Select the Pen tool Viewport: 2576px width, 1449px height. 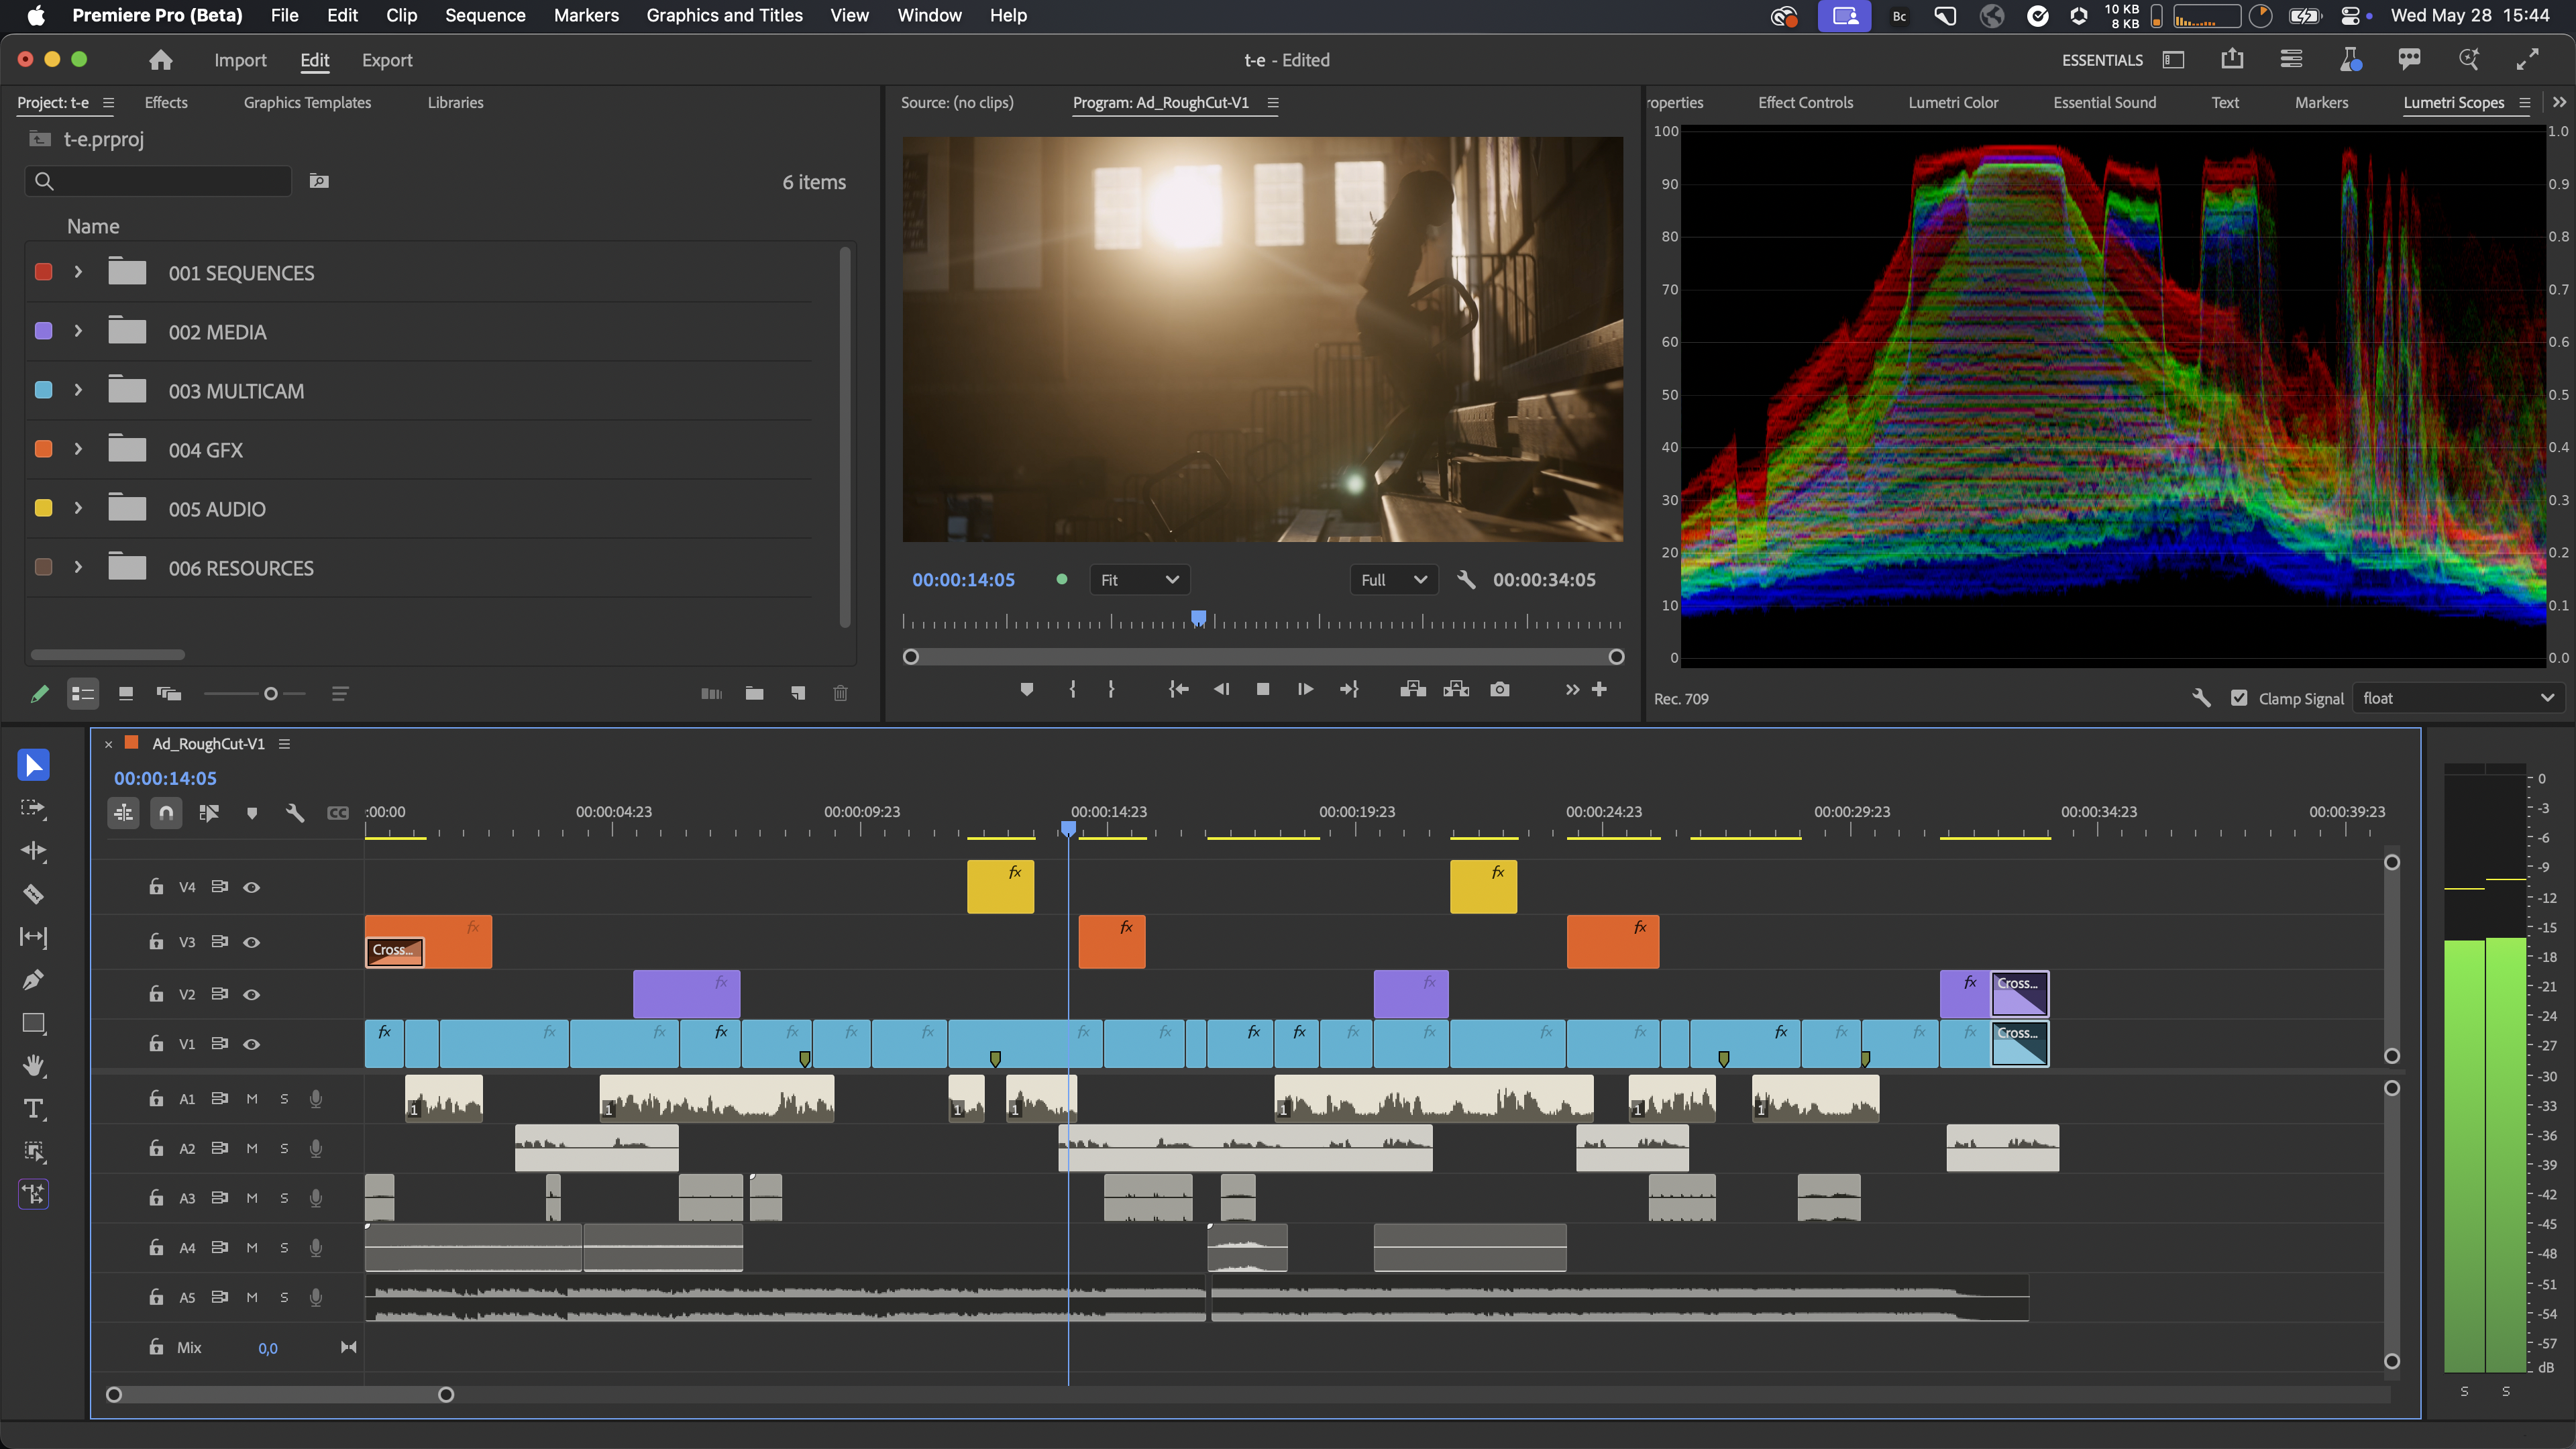click(x=33, y=980)
